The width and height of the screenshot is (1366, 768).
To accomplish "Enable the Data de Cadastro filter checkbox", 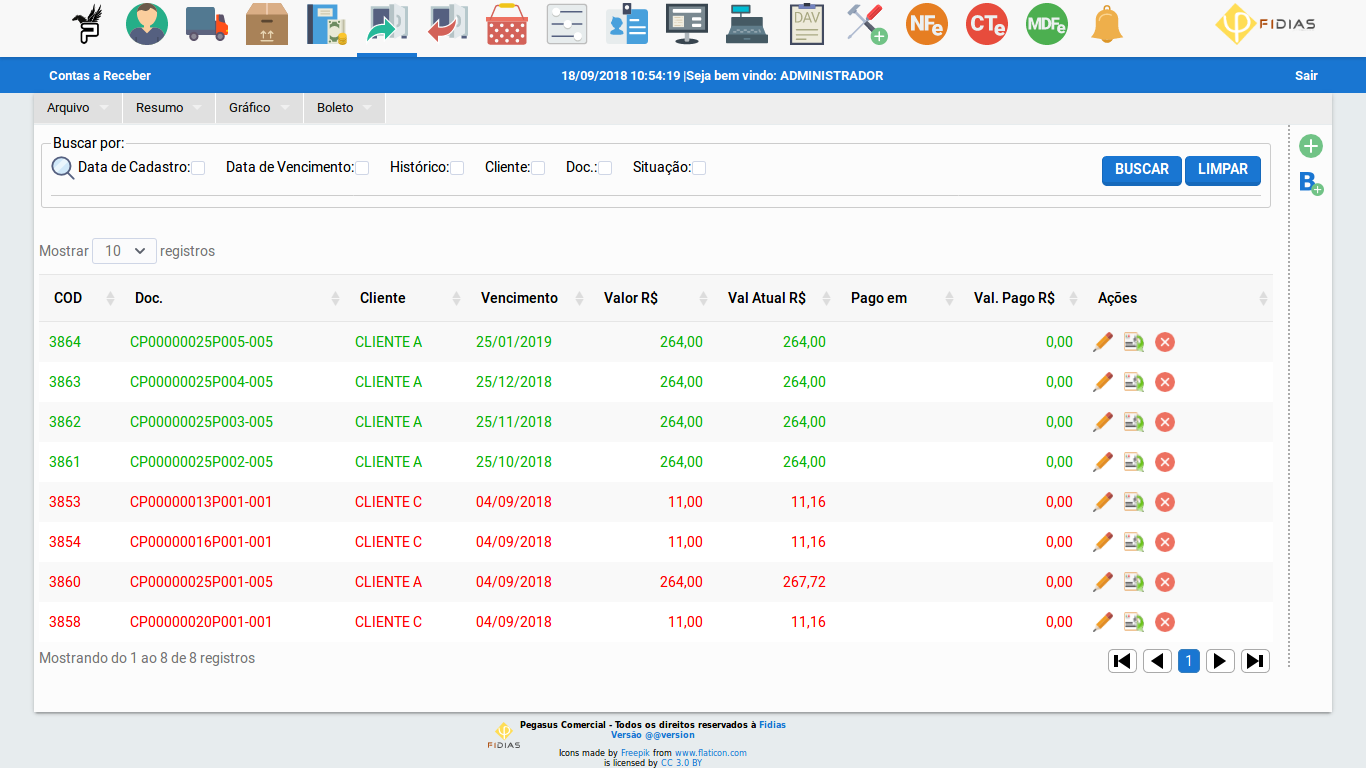I will [199, 167].
